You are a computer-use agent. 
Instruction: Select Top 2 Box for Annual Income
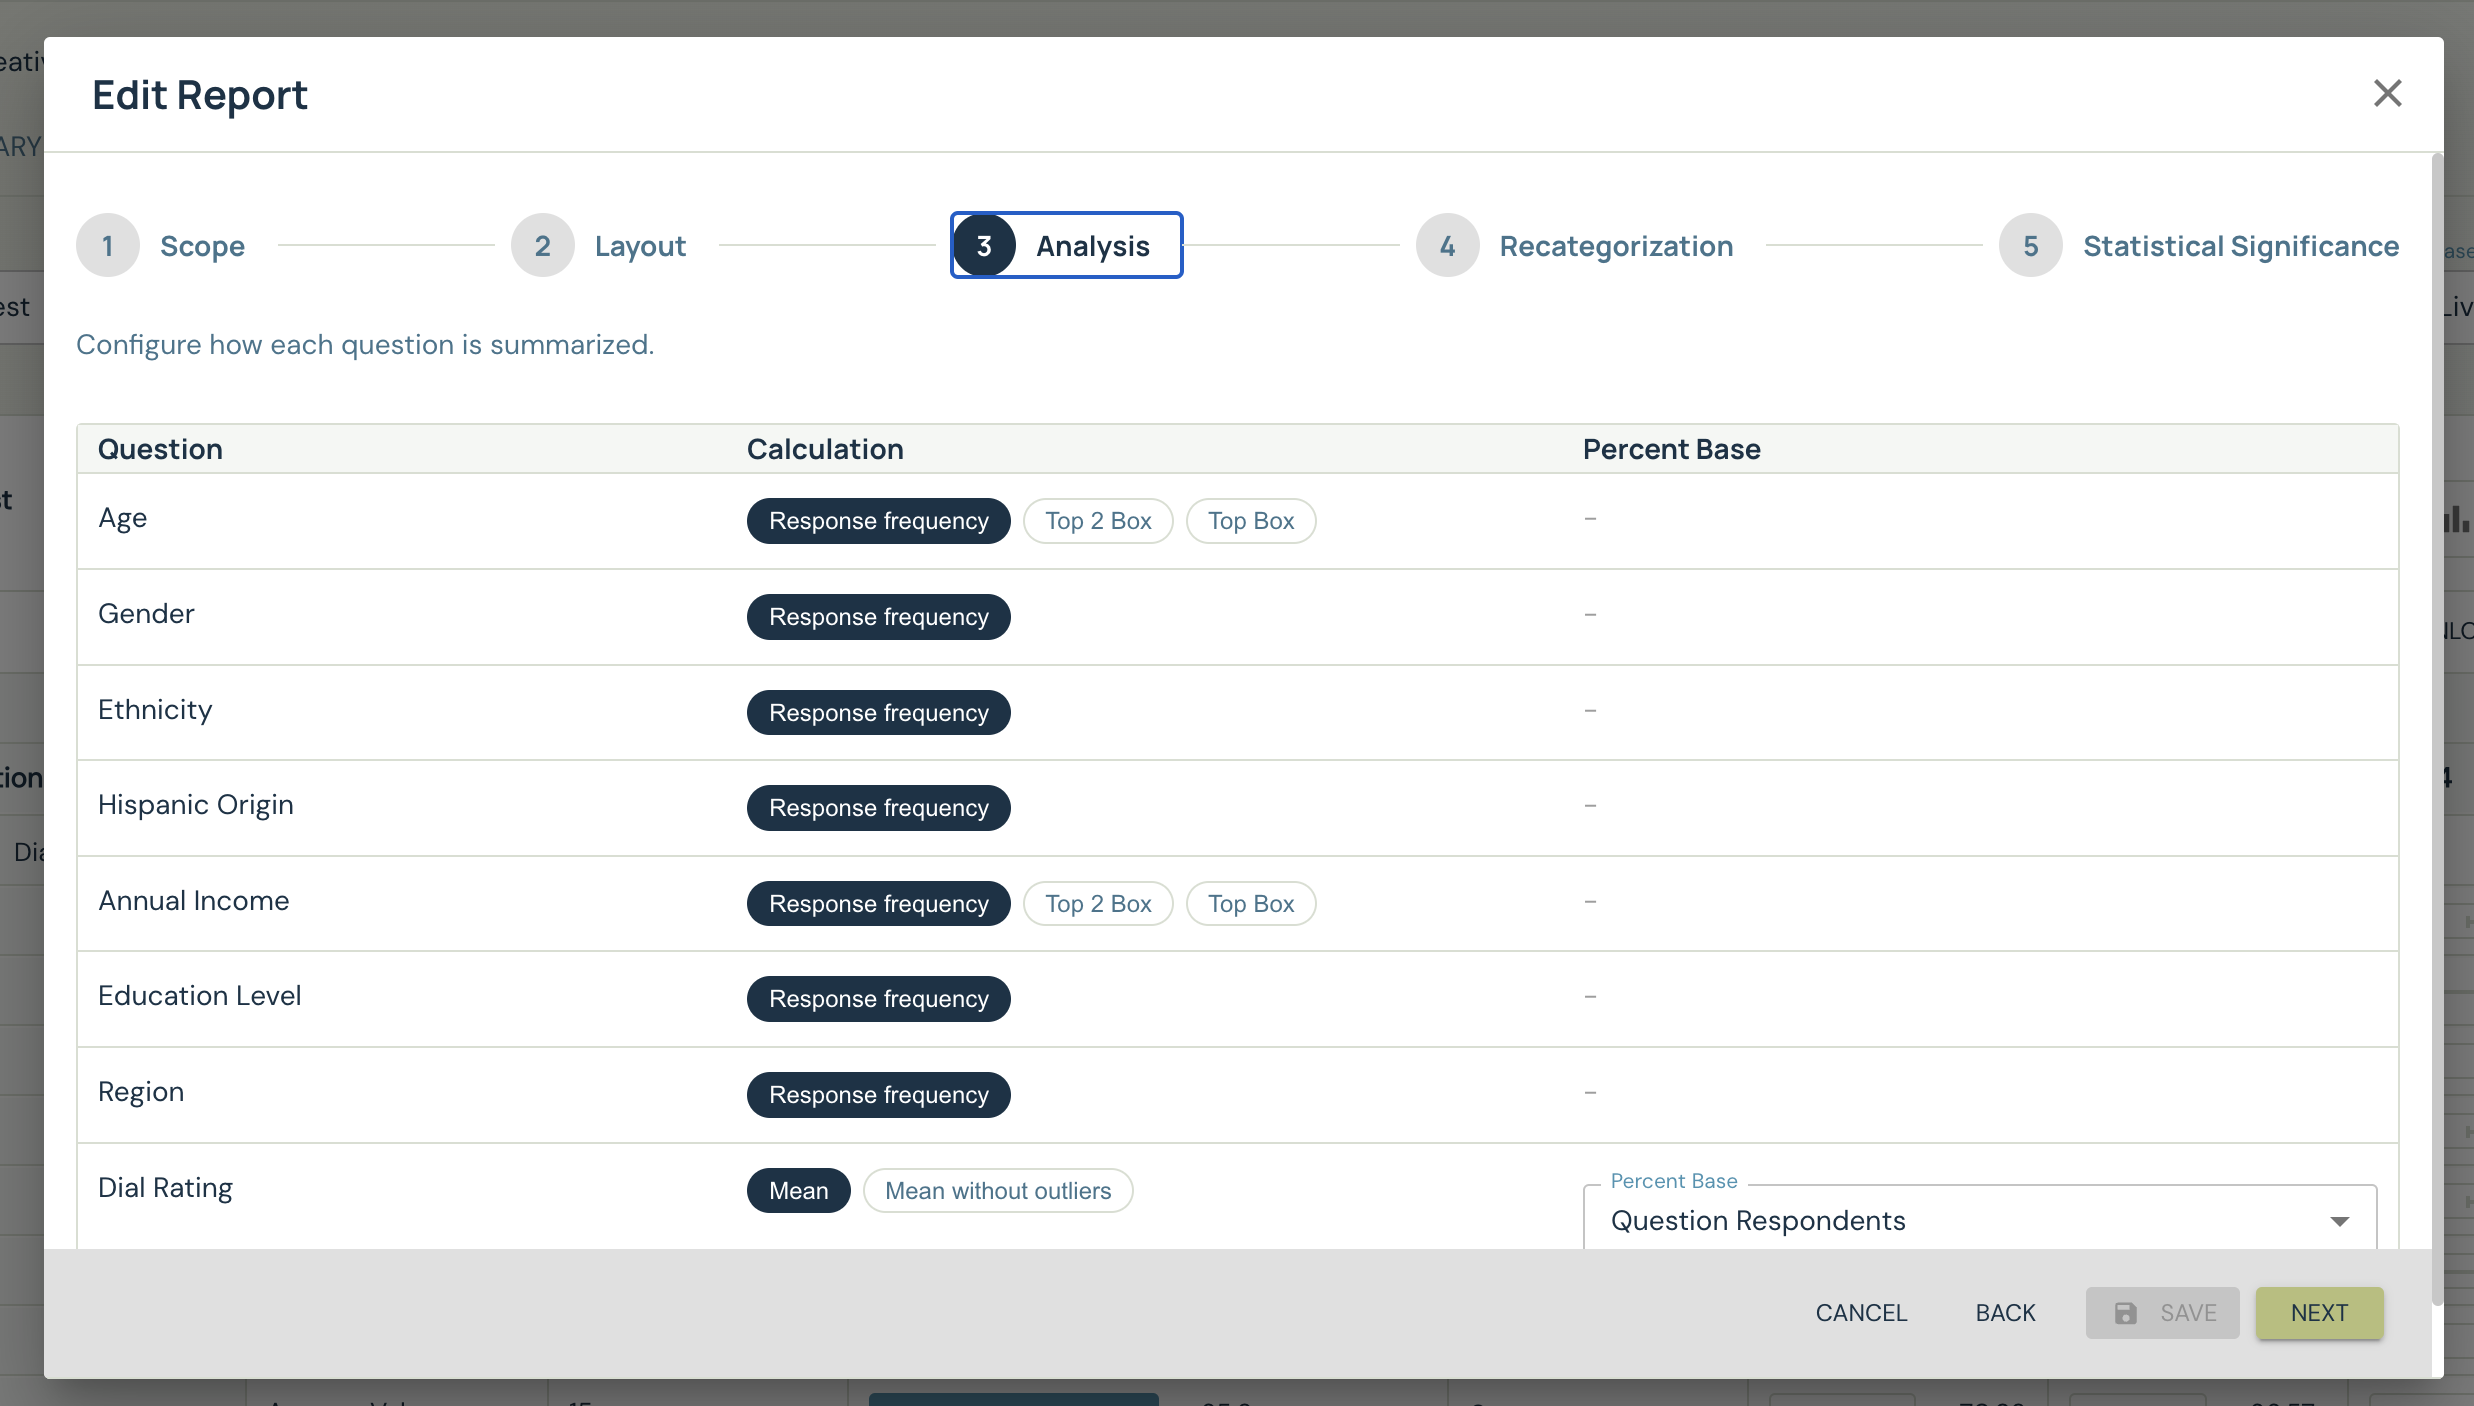[x=1098, y=904]
